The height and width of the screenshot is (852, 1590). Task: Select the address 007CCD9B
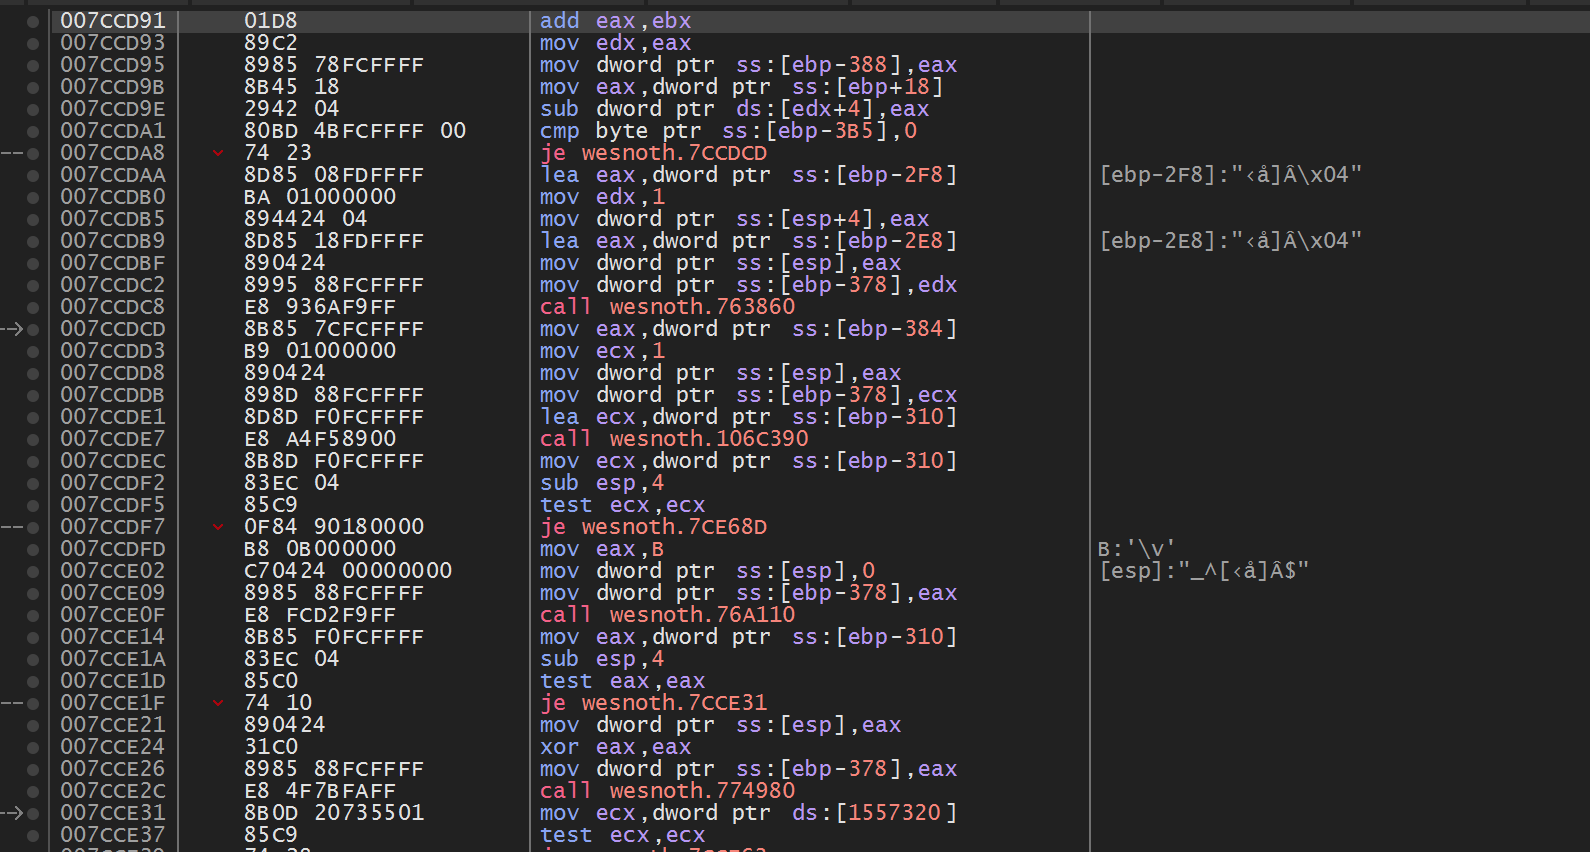pos(113,87)
